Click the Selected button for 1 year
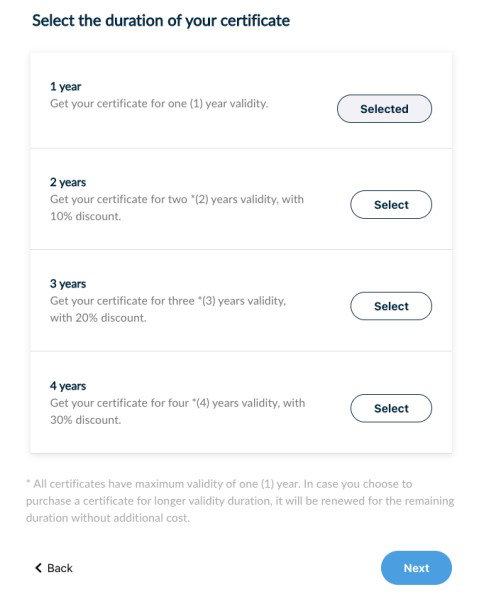 coord(384,109)
